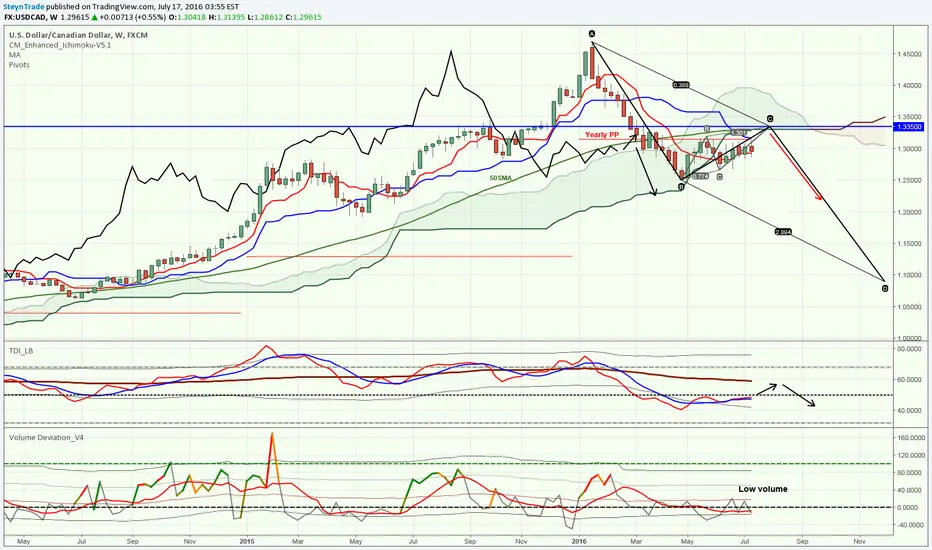Click the 1.40000 price axis value
Image resolution: width=932 pixels, height=550 pixels.
click(909, 86)
